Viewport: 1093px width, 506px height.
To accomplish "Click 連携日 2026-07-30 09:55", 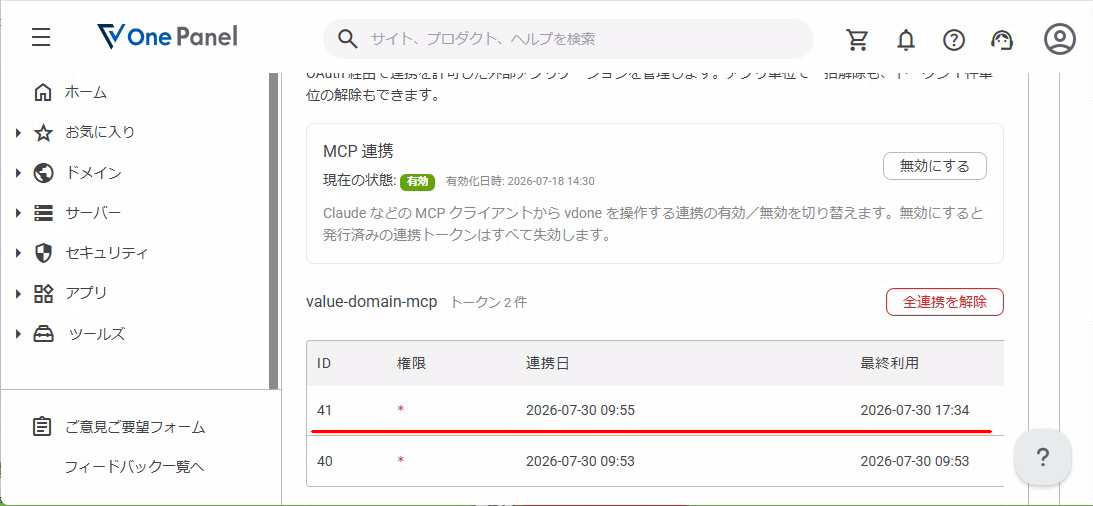I will point(580,411).
